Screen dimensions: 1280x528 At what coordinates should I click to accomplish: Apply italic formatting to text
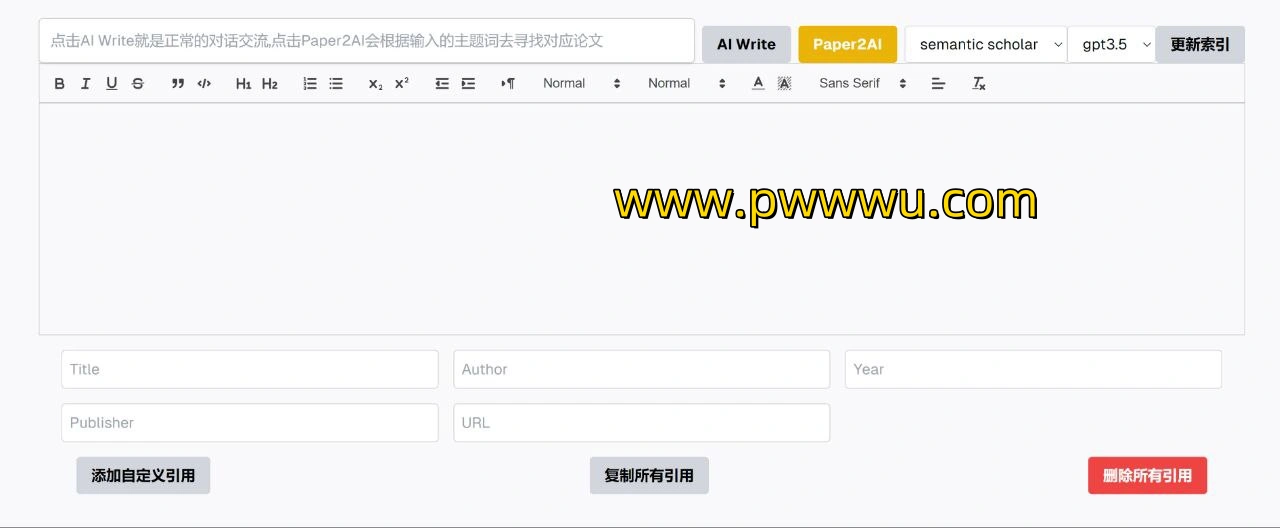[85, 84]
